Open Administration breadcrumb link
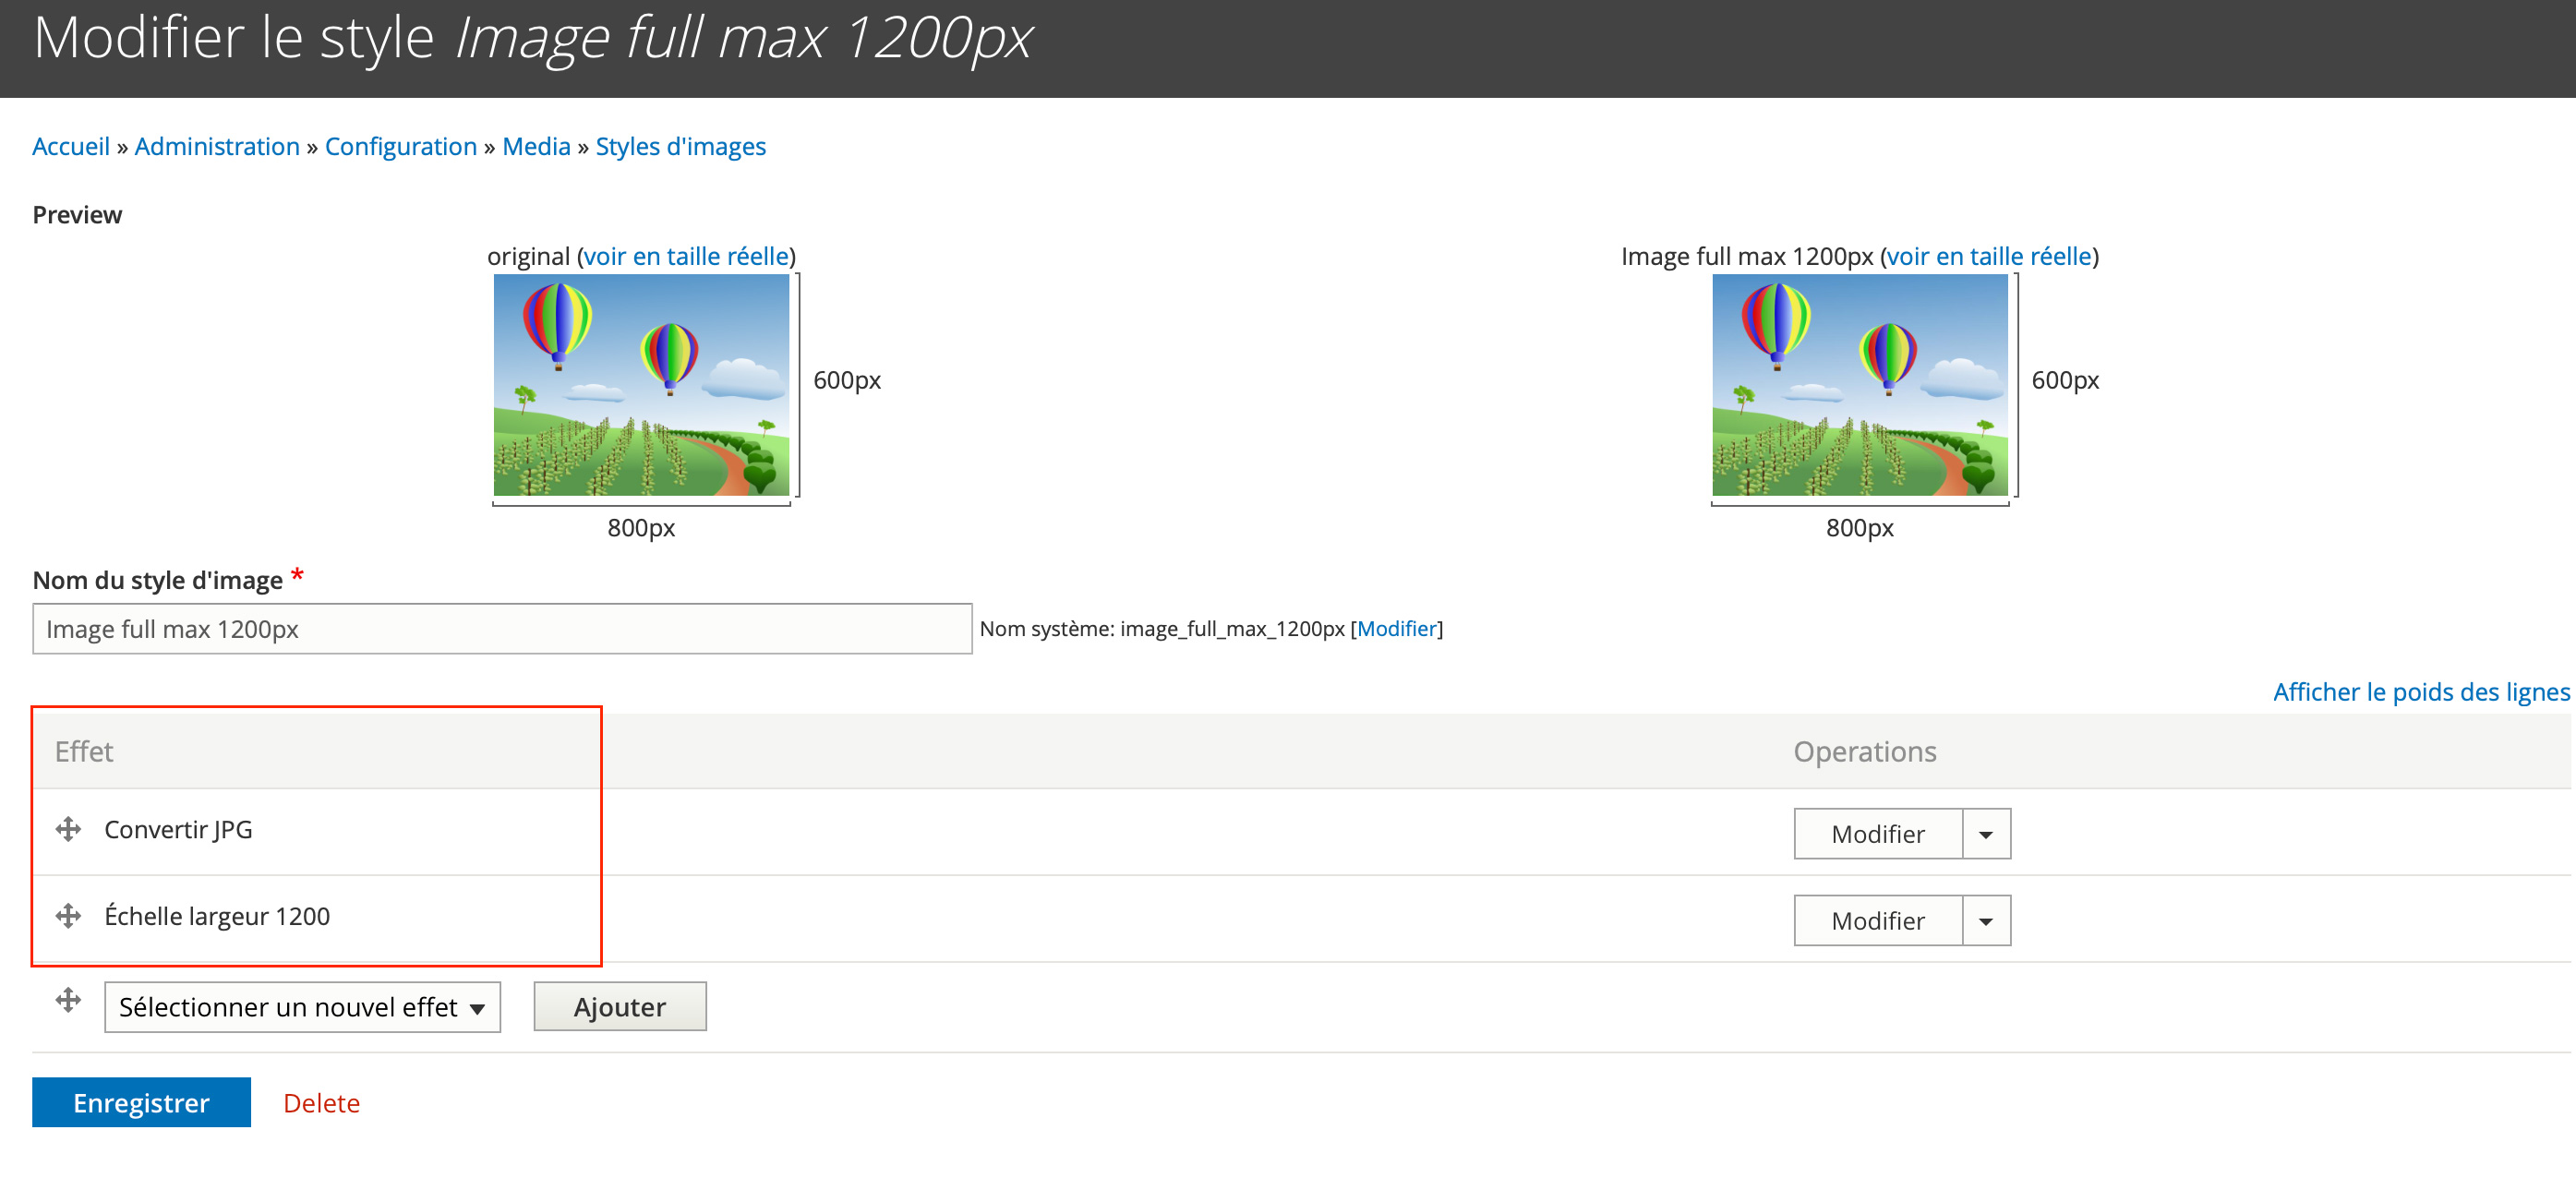2576x1202 pixels. 217,146
